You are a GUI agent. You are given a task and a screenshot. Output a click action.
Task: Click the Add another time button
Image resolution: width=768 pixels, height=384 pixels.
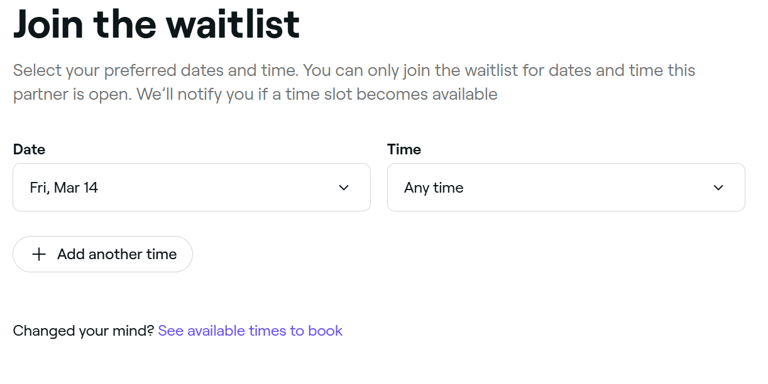103,254
